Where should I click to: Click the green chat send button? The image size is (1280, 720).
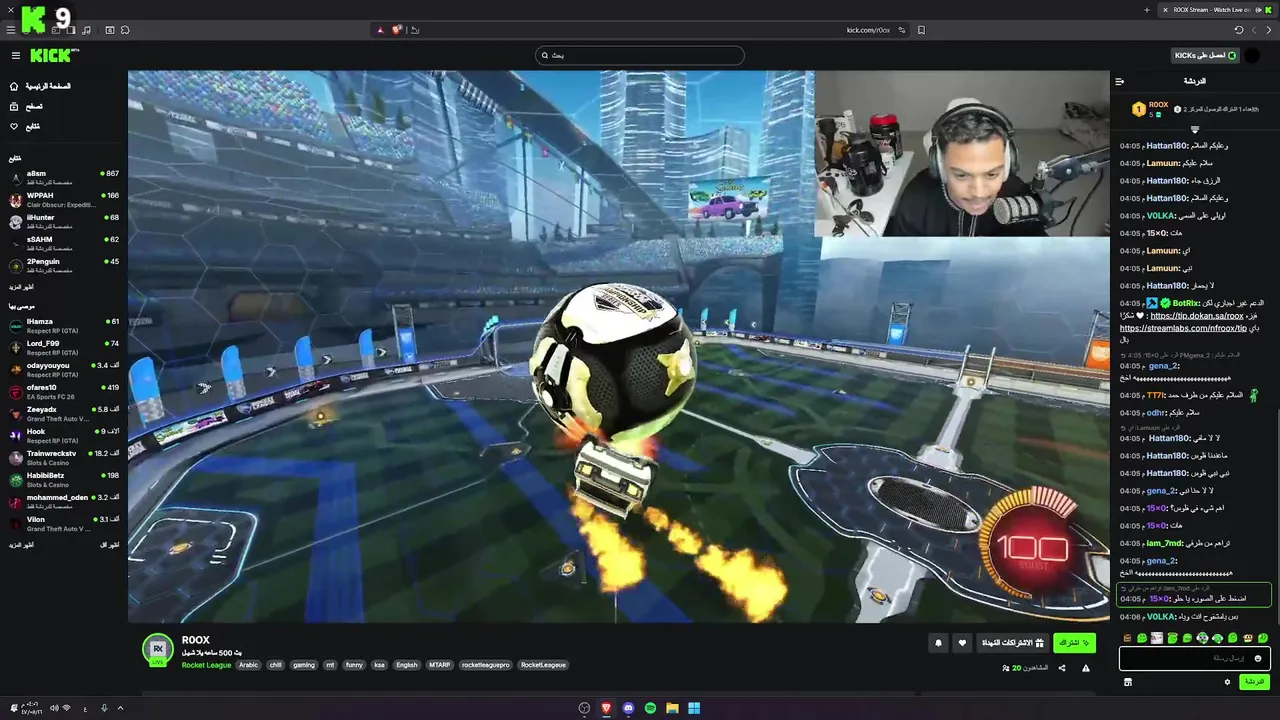point(1254,682)
